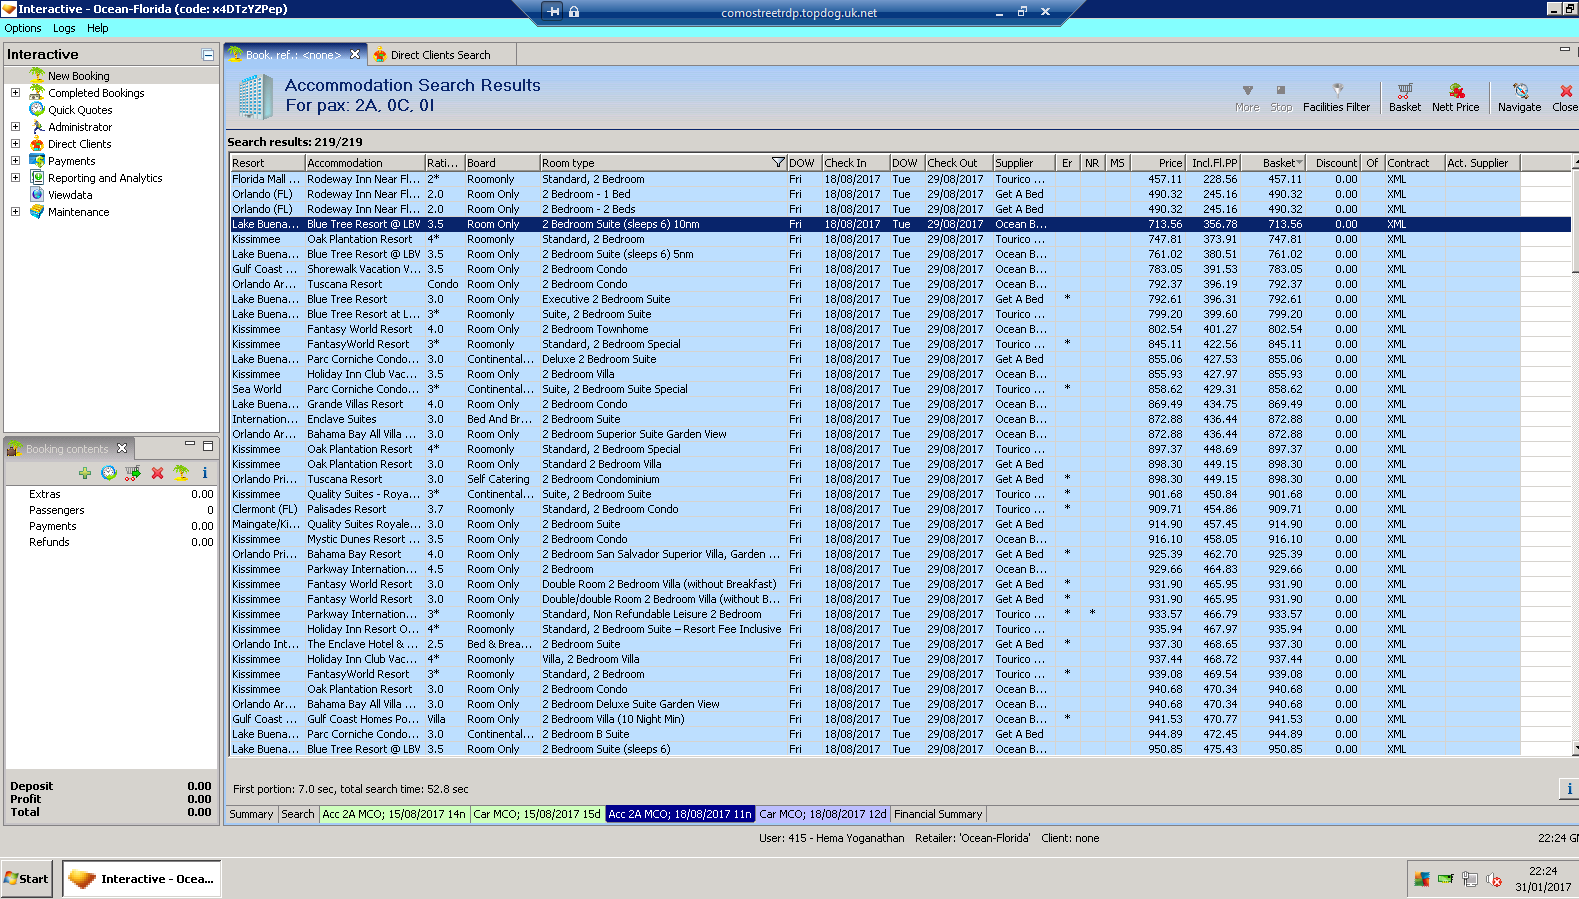
Task: Expand the Direct Clients tree node
Action: 15,144
